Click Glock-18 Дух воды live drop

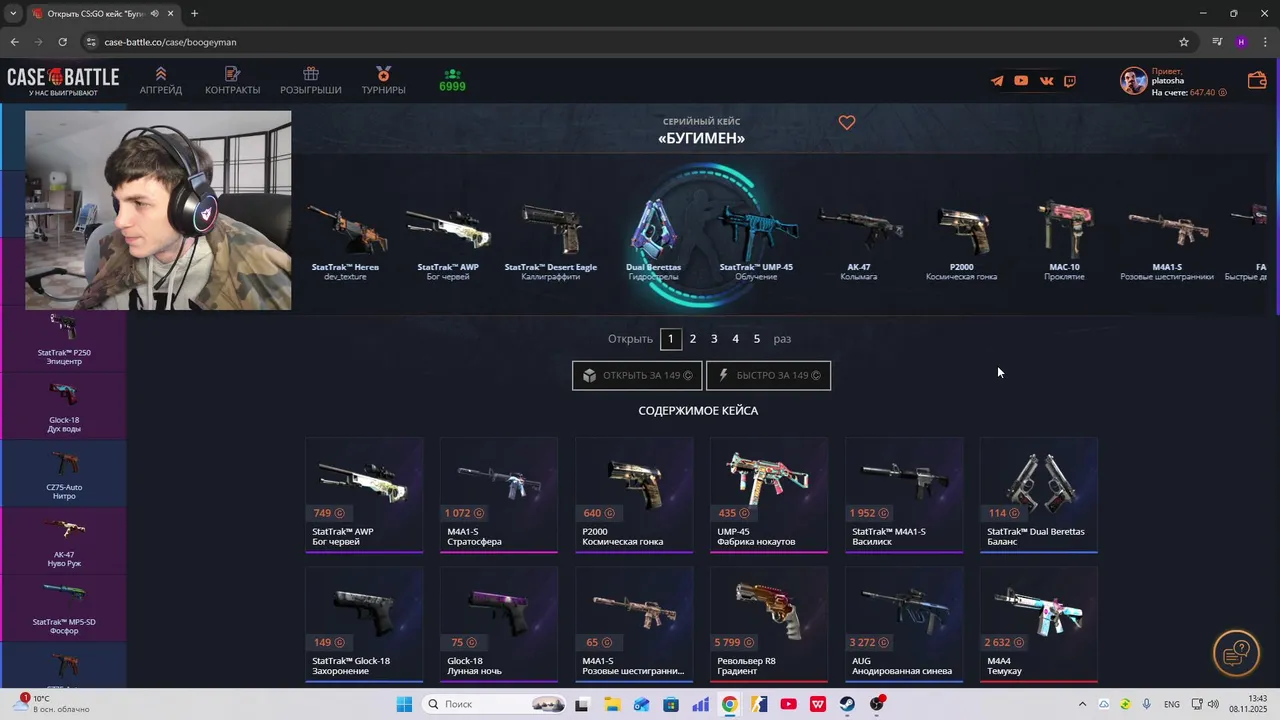[x=64, y=406]
